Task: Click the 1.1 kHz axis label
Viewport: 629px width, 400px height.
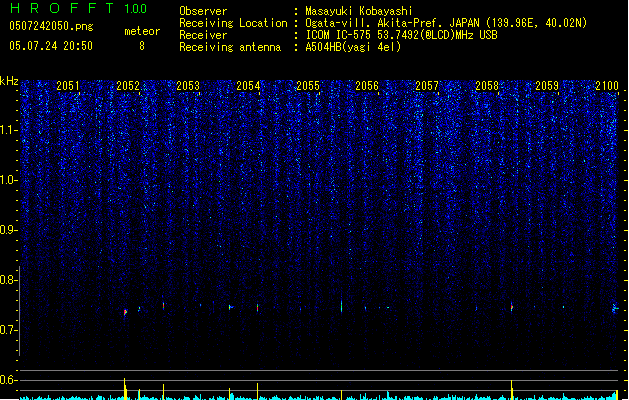Action: (x=9, y=130)
